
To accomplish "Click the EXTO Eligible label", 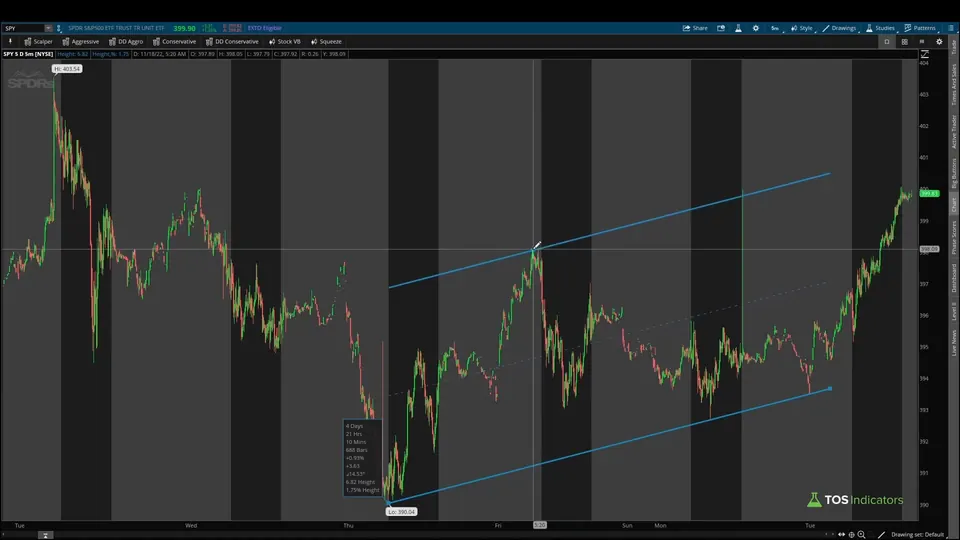I will (264, 28).
